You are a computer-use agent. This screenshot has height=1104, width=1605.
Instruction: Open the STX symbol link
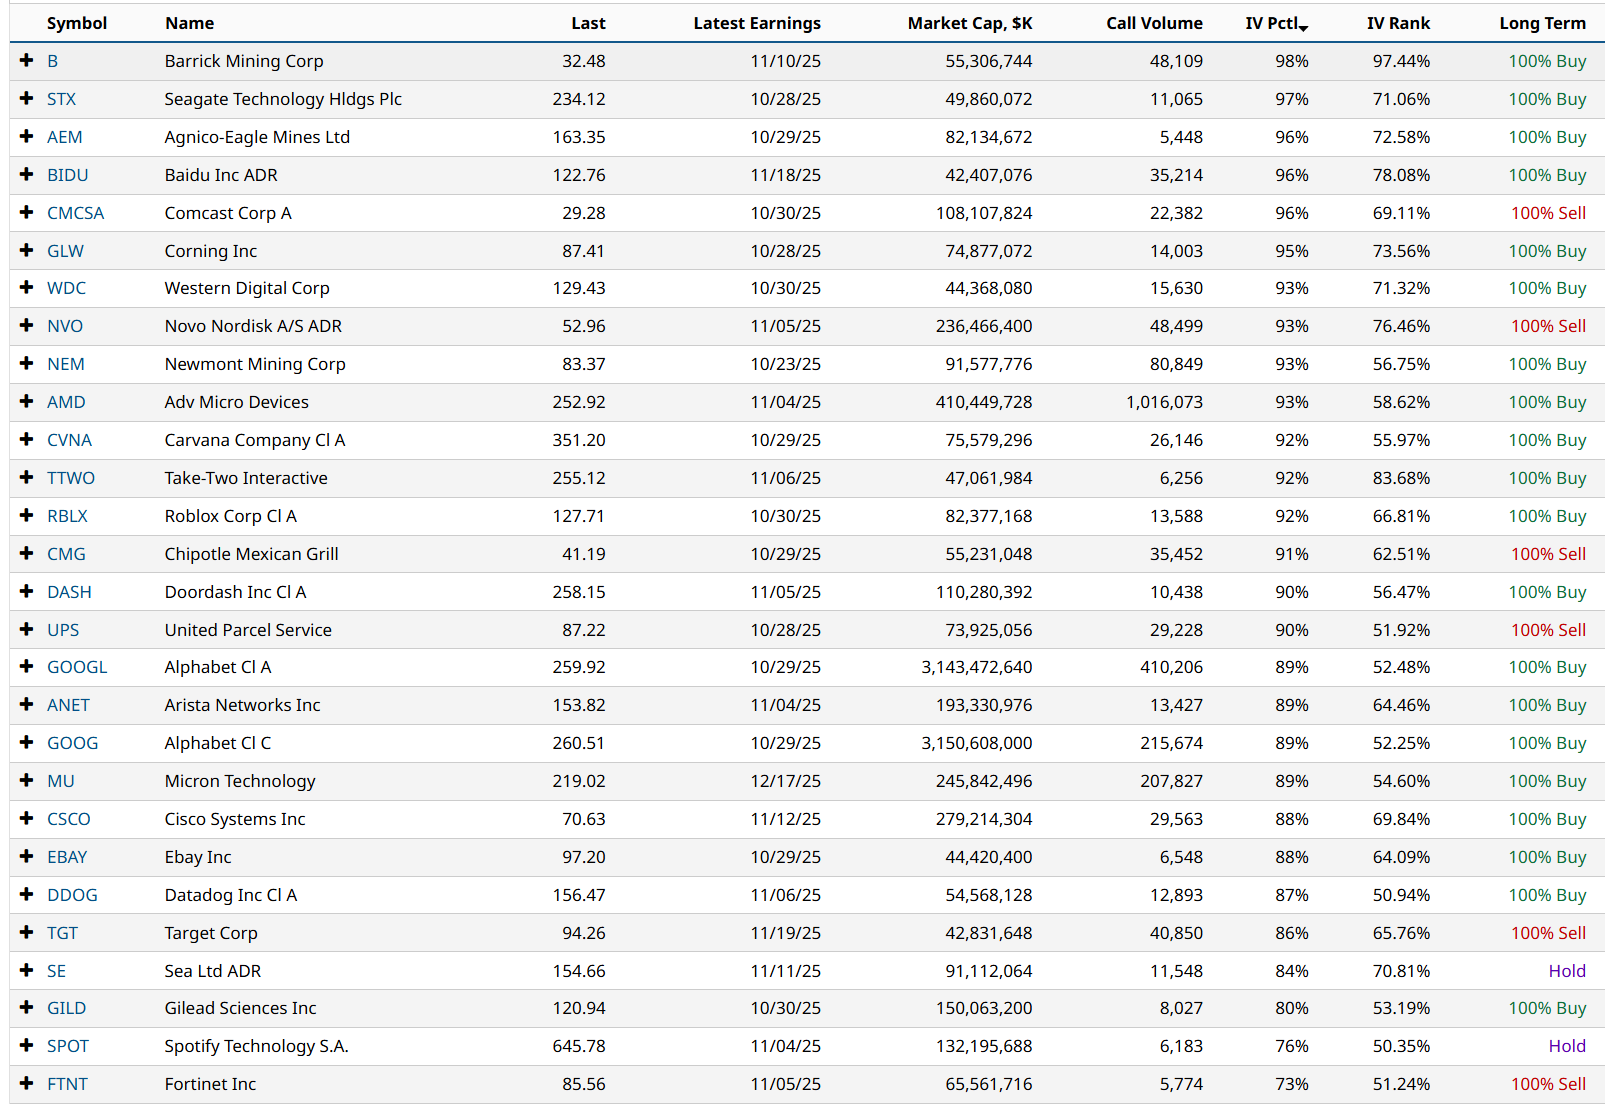tap(61, 99)
